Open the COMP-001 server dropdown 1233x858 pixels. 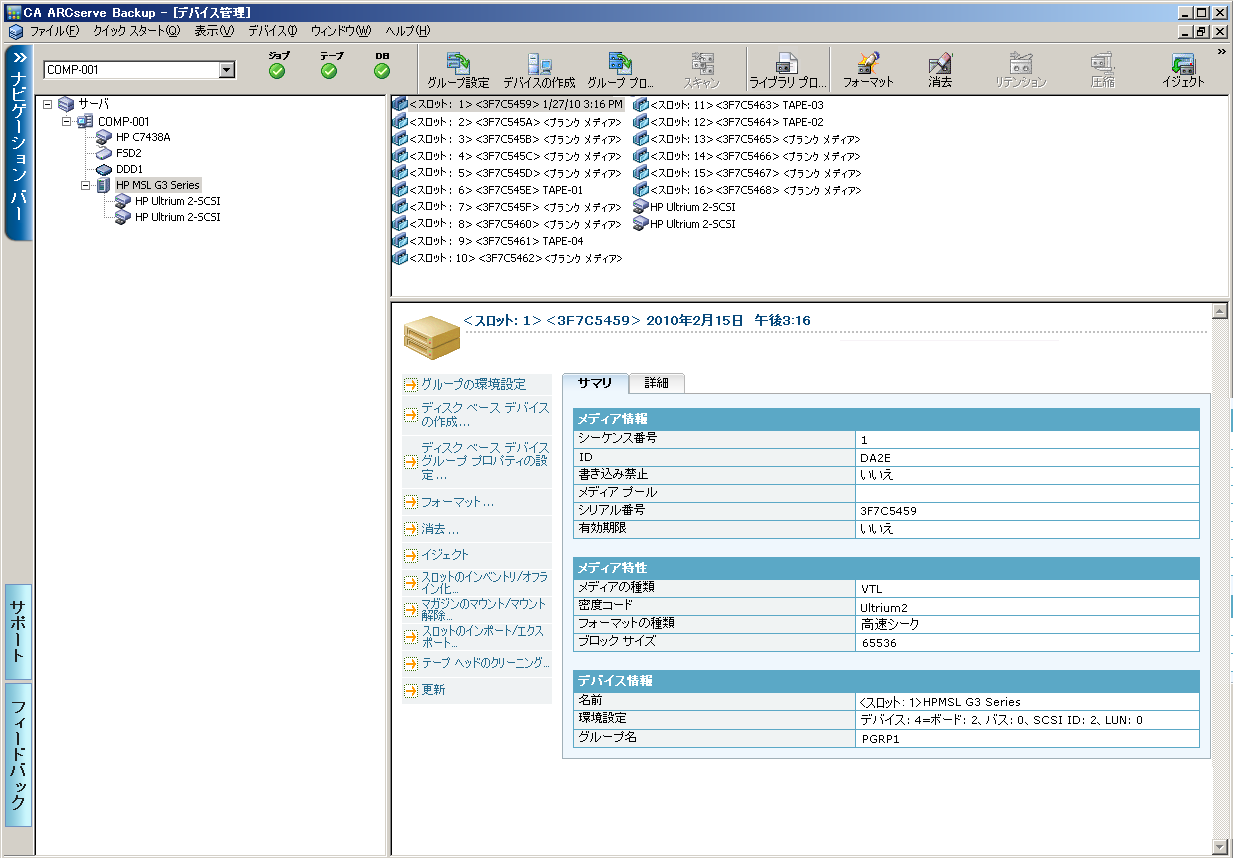(x=226, y=70)
